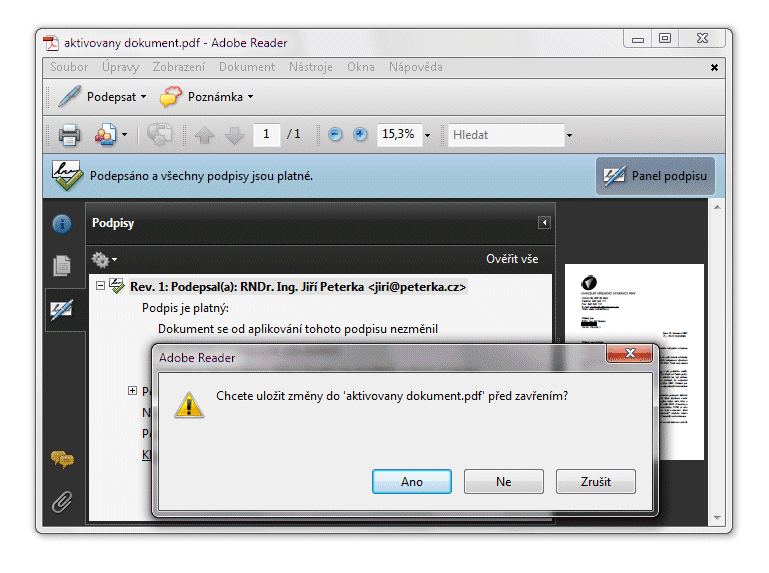Viewport: 769px width, 573px height.
Task: Click the signatures sidebar pen icon
Action: [x=62, y=310]
